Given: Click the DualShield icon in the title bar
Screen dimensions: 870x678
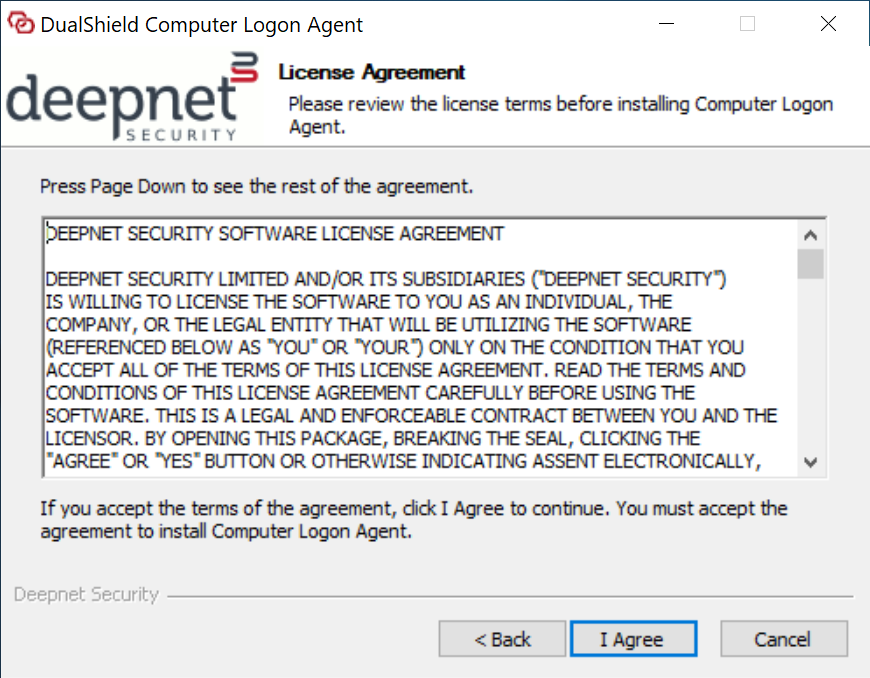Looking at the screenshot, I should click(21, 24).
